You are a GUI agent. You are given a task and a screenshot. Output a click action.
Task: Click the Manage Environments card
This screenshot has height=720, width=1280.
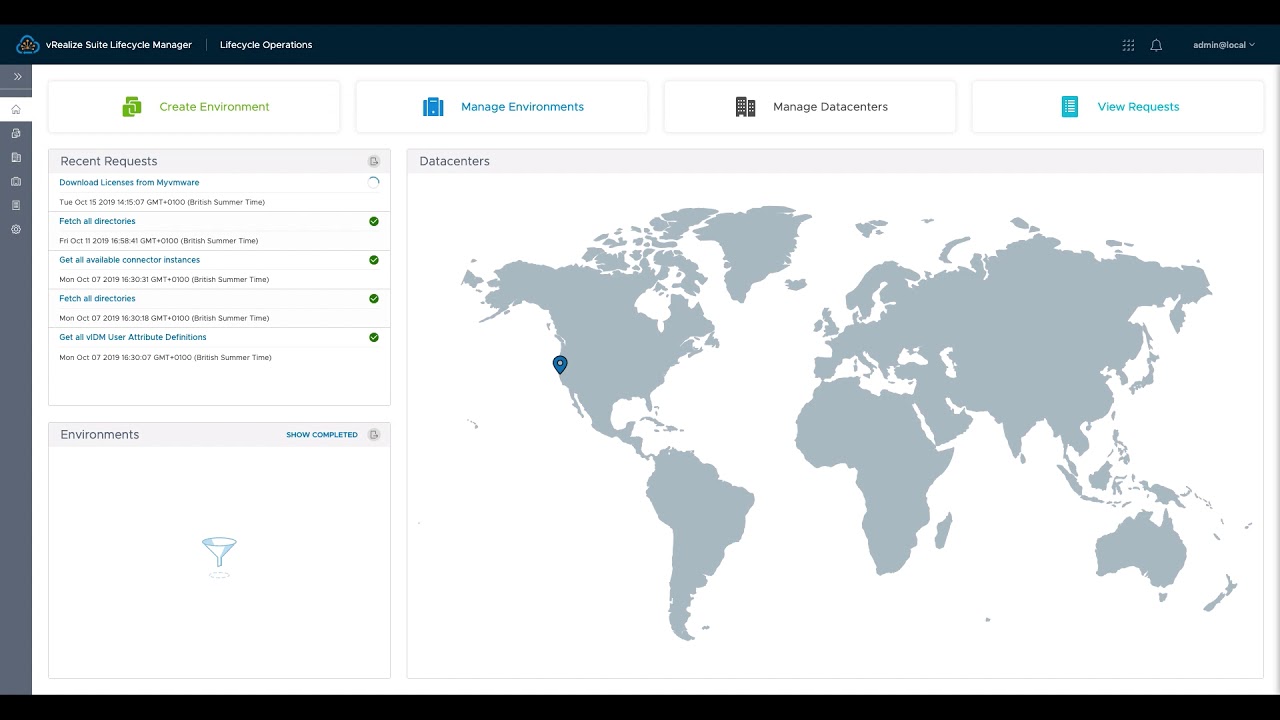coord(502,107)
